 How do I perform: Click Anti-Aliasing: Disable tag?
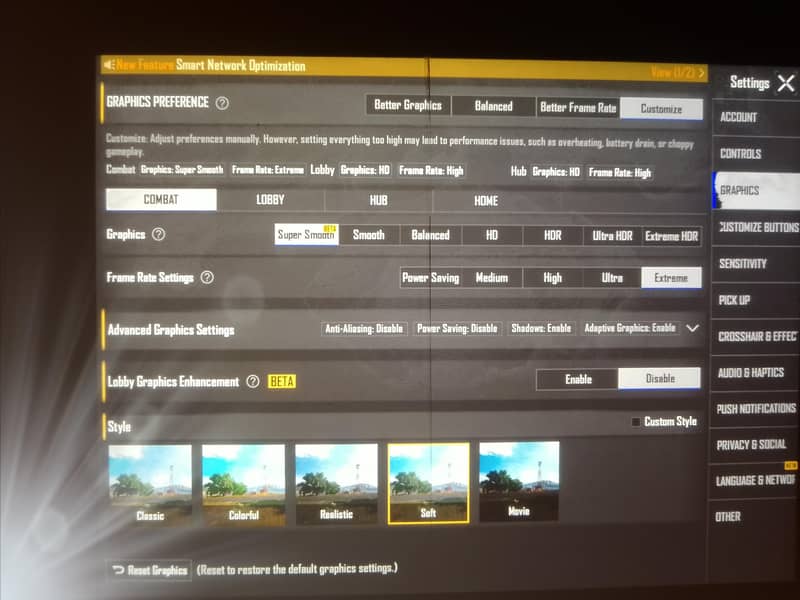(364, 329)
